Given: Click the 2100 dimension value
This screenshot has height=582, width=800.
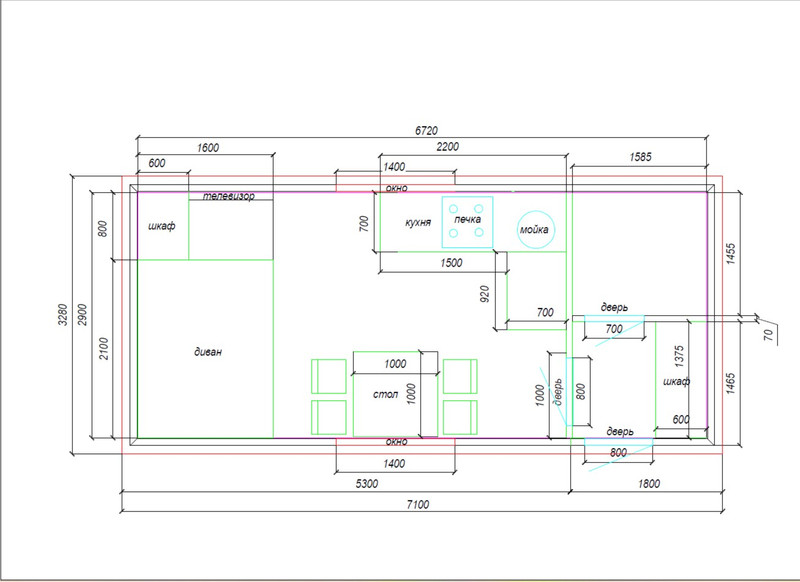Looking at the screenshot, I should coord(104,348).
